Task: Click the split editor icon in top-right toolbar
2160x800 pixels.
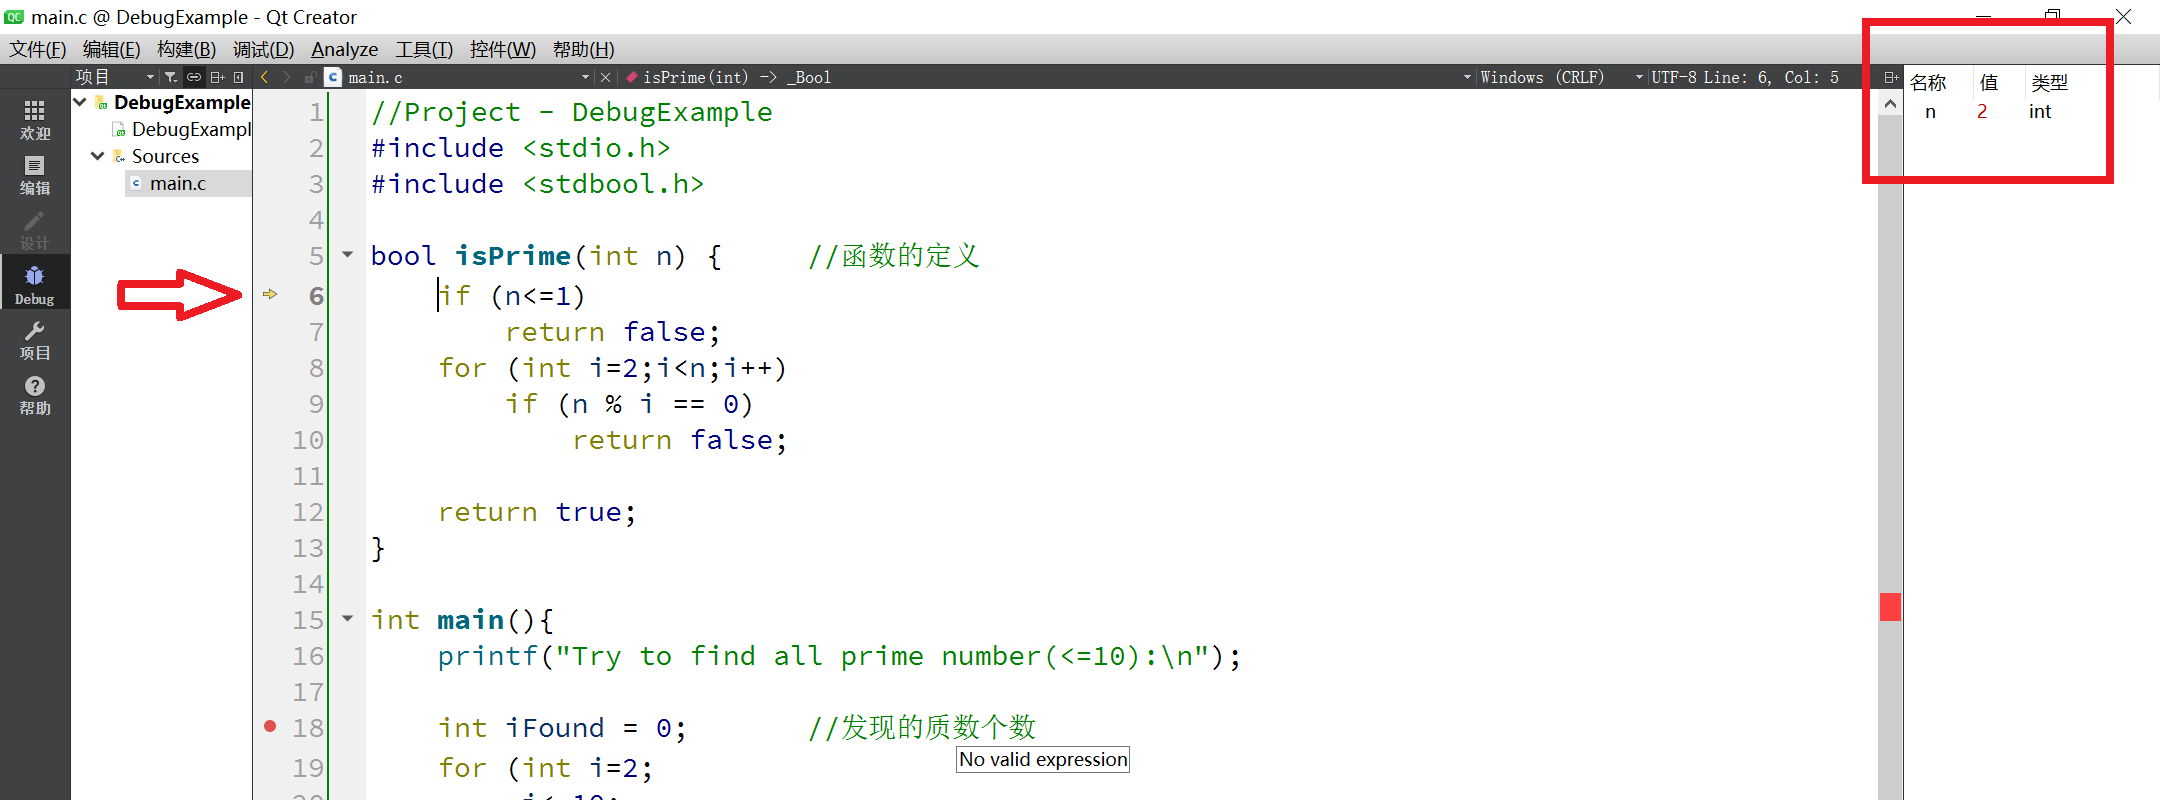Action: click(1890, 77)
